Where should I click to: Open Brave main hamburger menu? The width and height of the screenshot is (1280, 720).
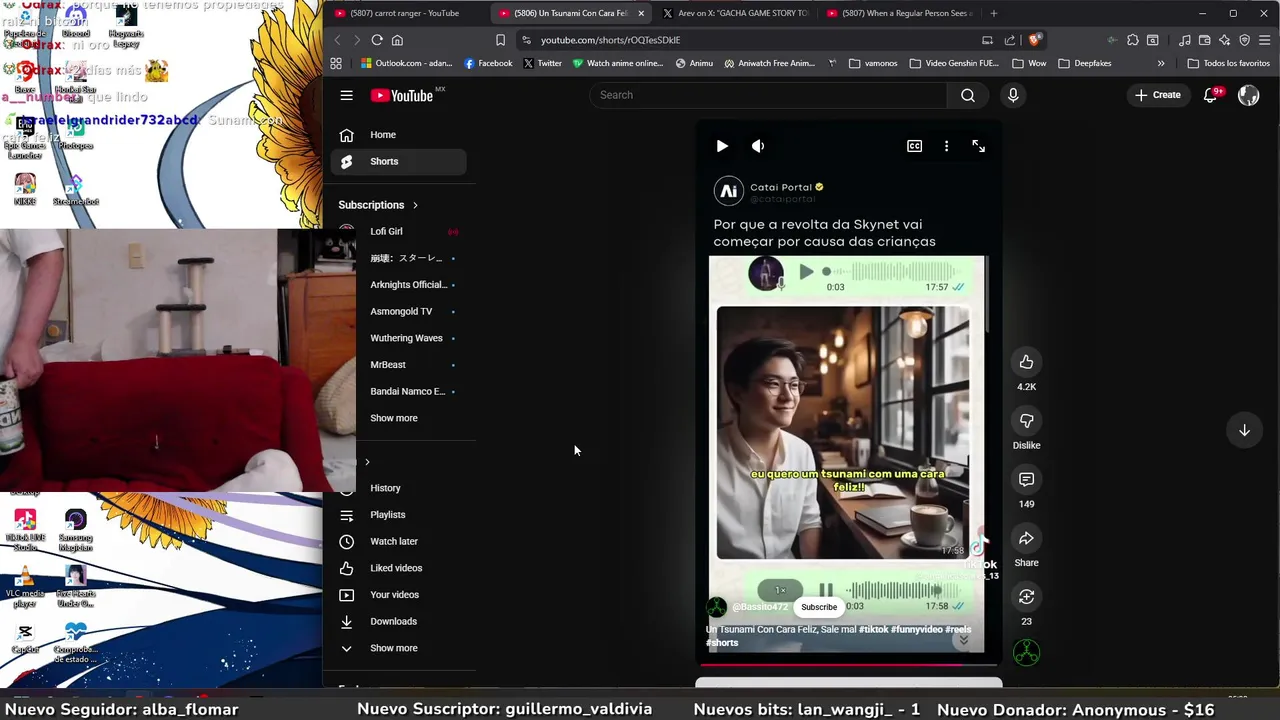click(x=1264, y=40)
